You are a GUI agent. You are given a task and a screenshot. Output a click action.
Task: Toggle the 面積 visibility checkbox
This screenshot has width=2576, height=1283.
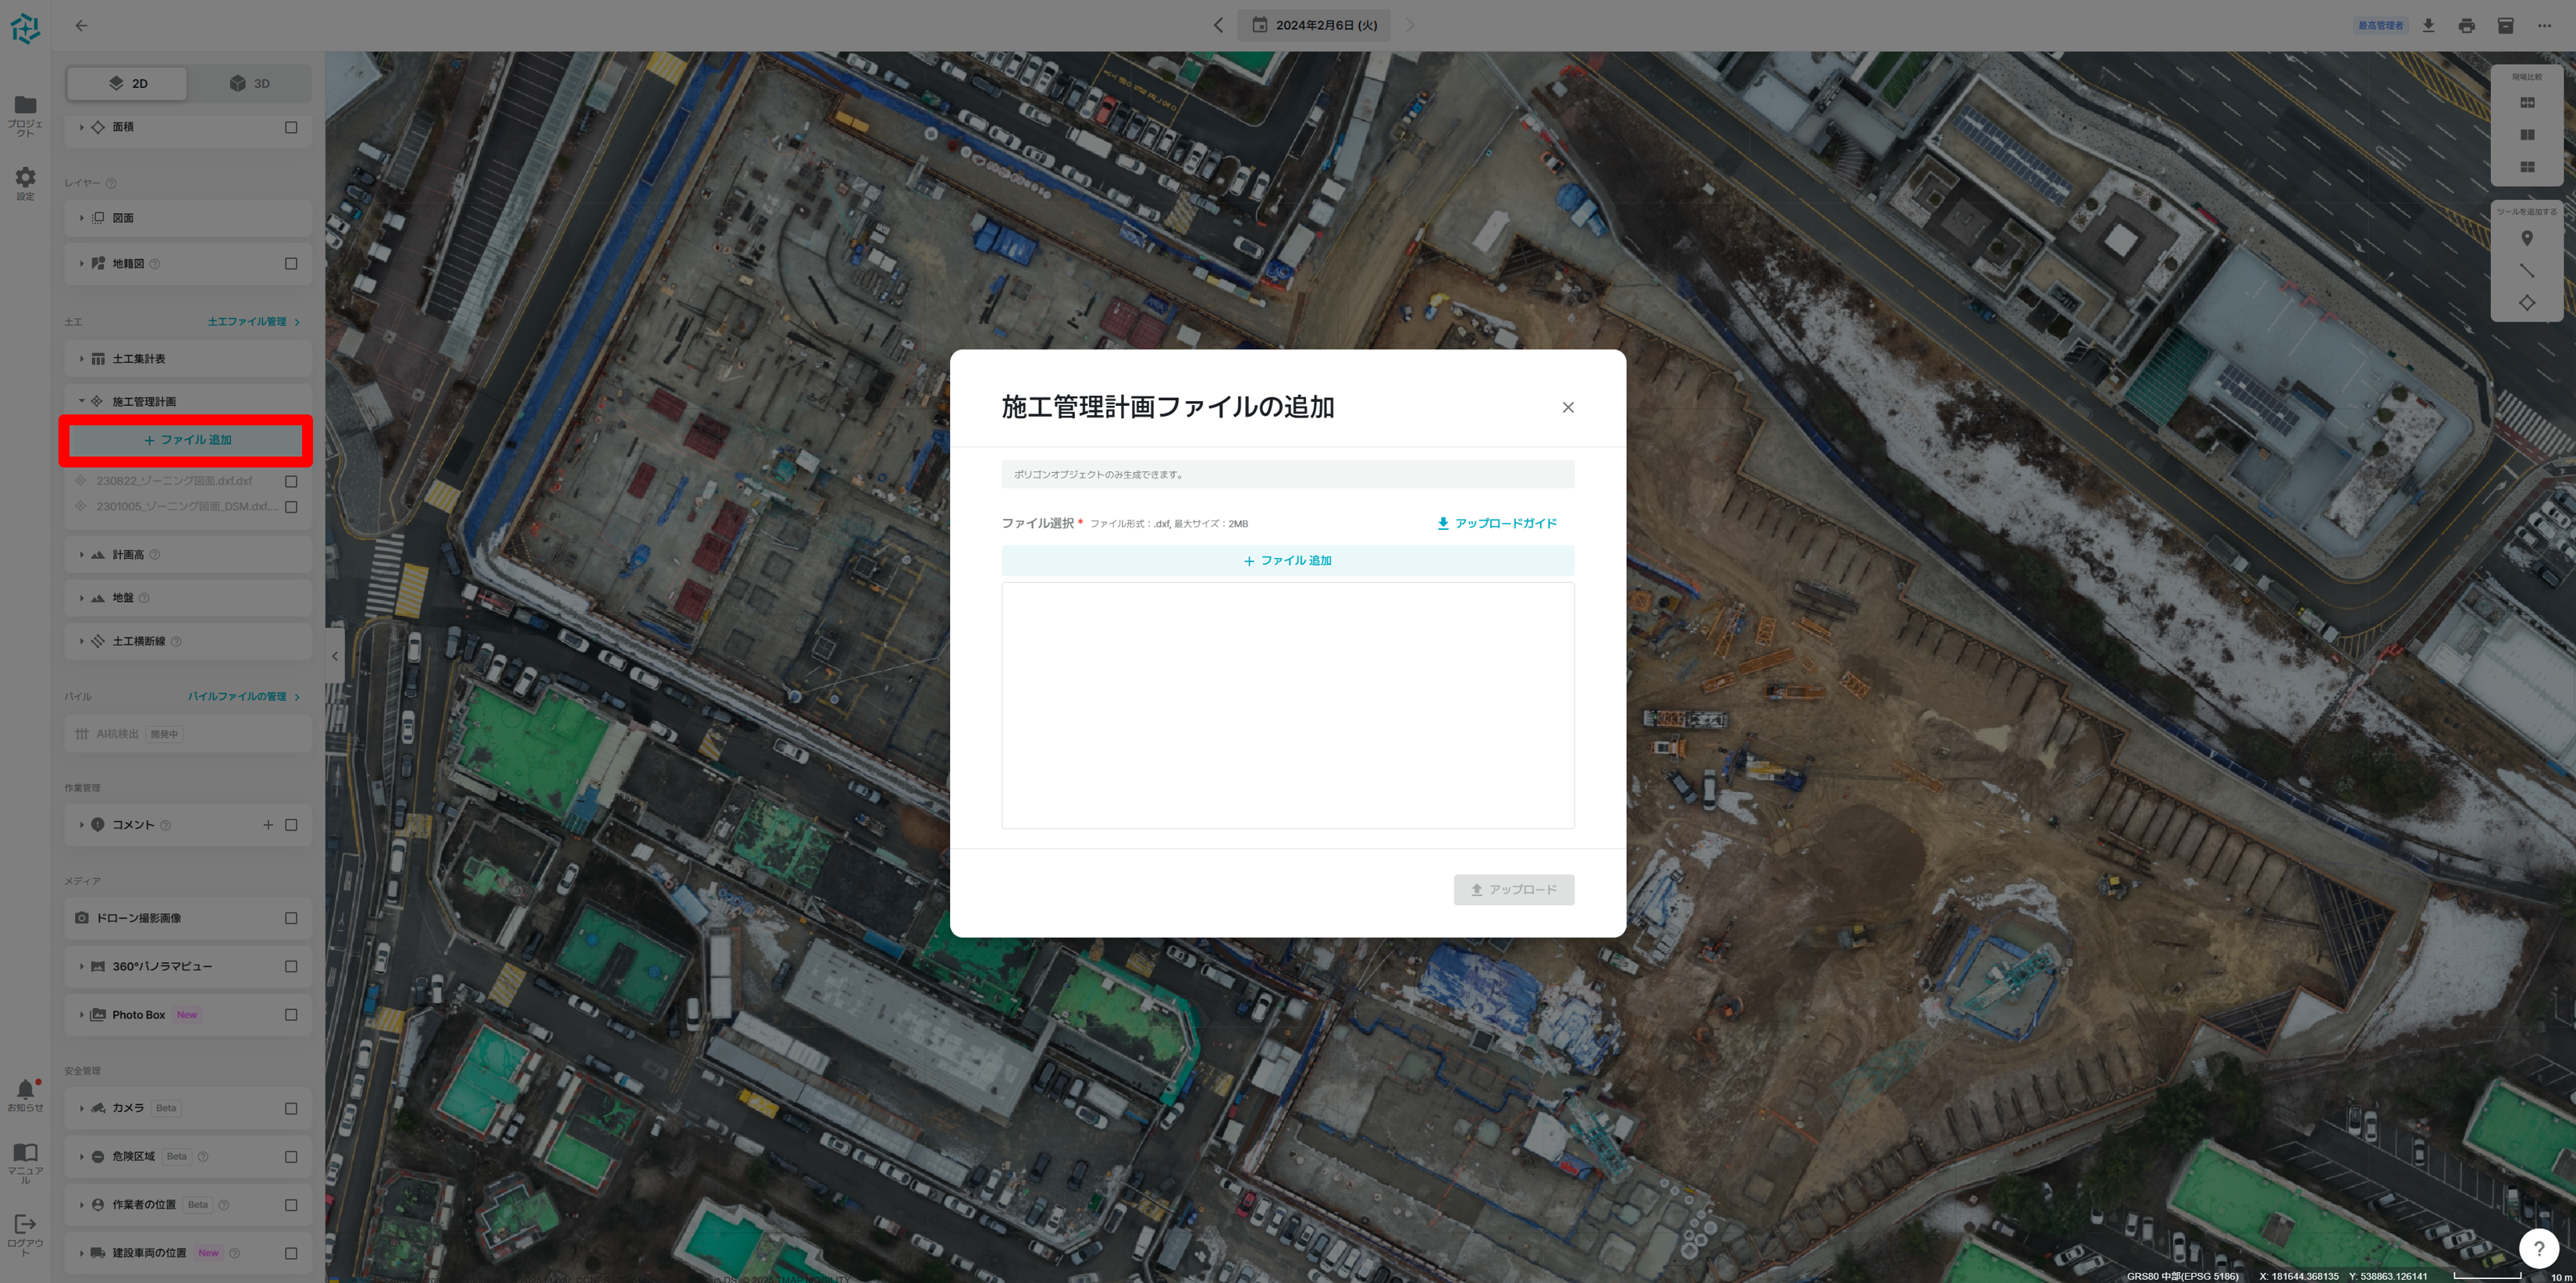290,128
